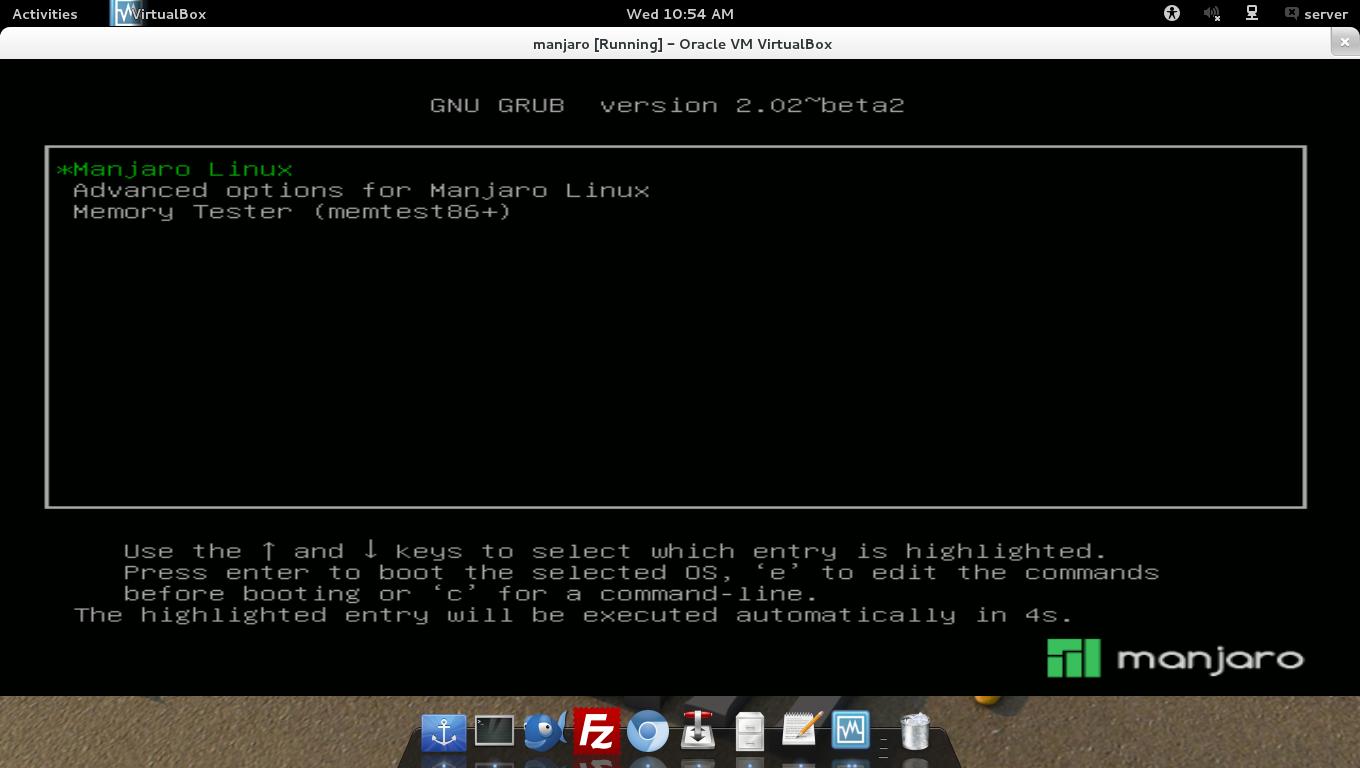Open the Trash from the dock
This screenshot has width=1360, height=768.
tap(915, 731)
